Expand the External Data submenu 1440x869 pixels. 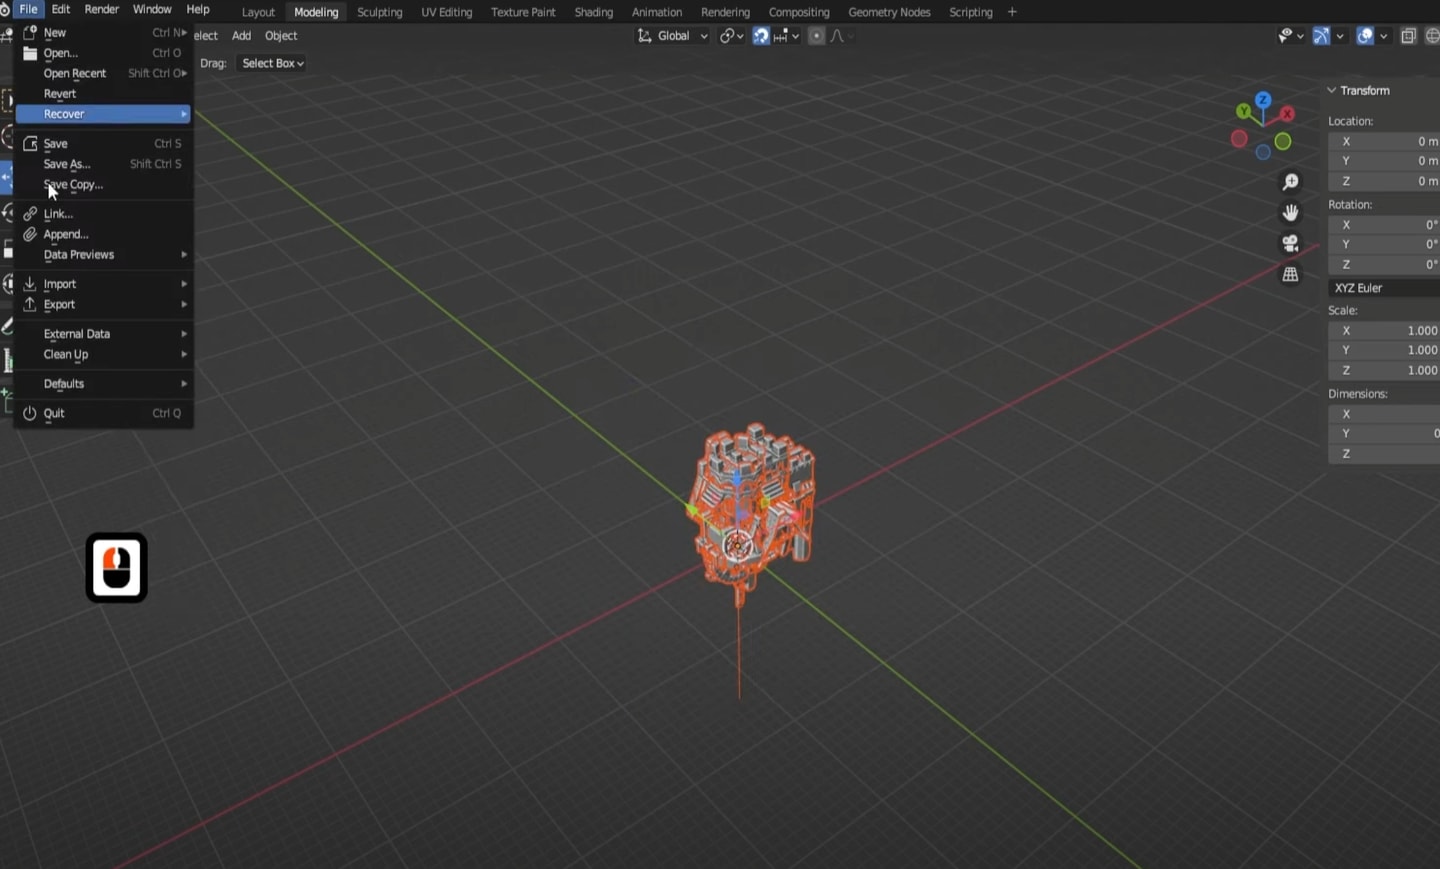tap(103, 334)
